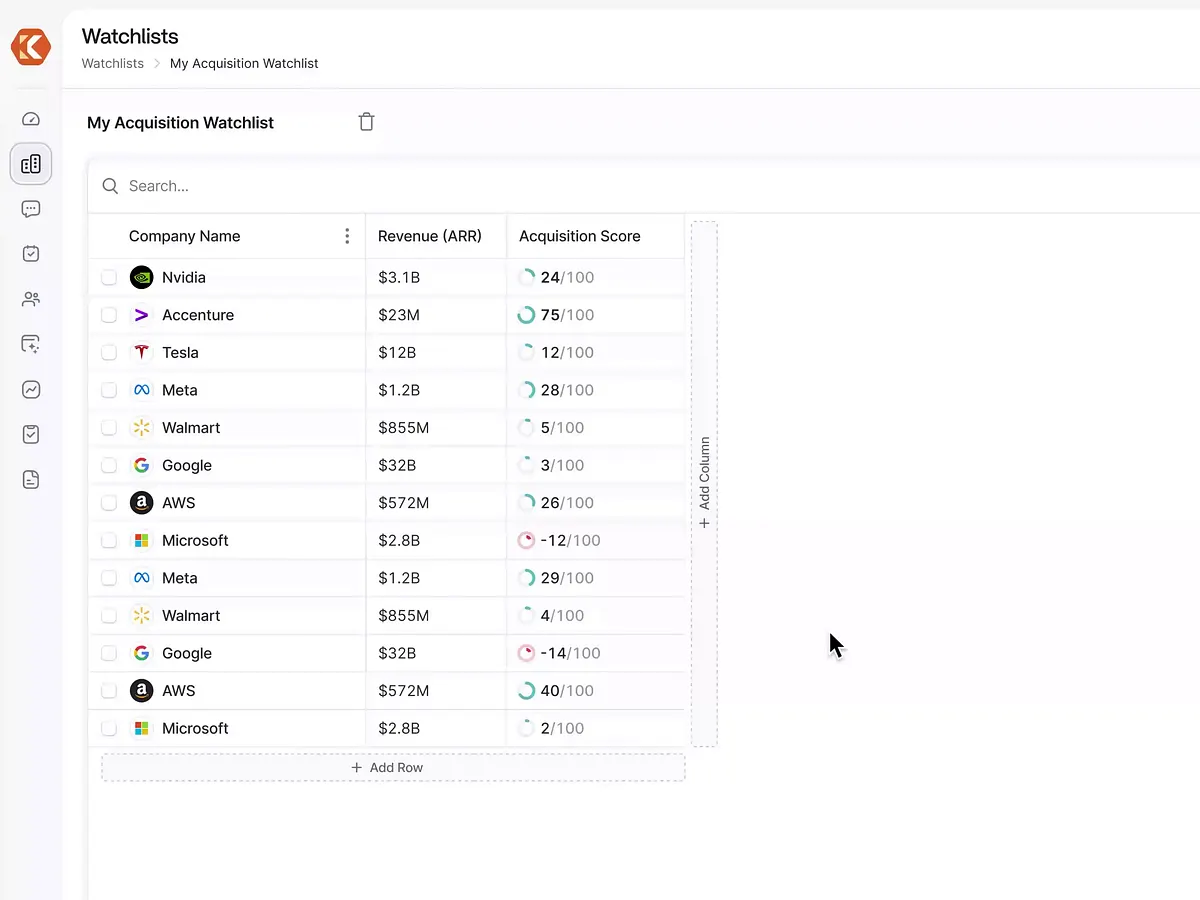Open the analytics chart sidebar icon
Screen dimensions: 1200x900
31,389
